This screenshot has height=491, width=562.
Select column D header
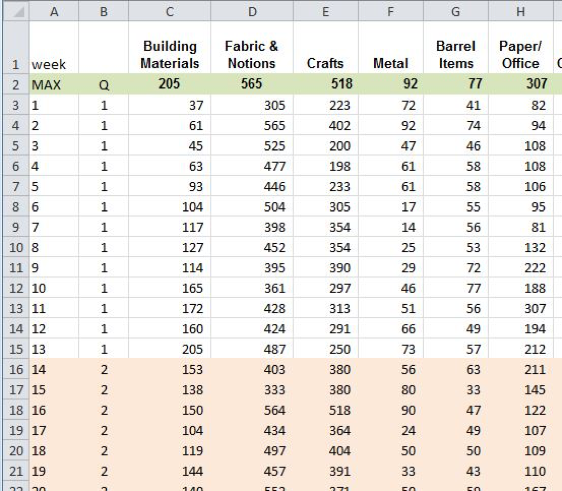click(252, 11)
